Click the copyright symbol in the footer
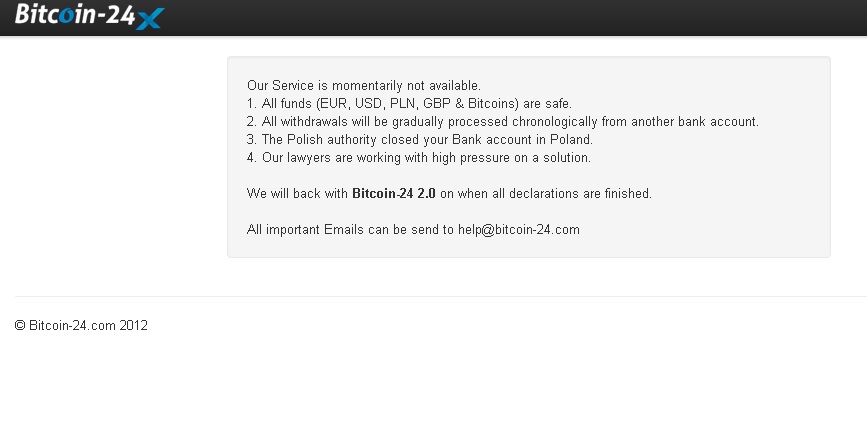867x433 pixels. [20, 325]
